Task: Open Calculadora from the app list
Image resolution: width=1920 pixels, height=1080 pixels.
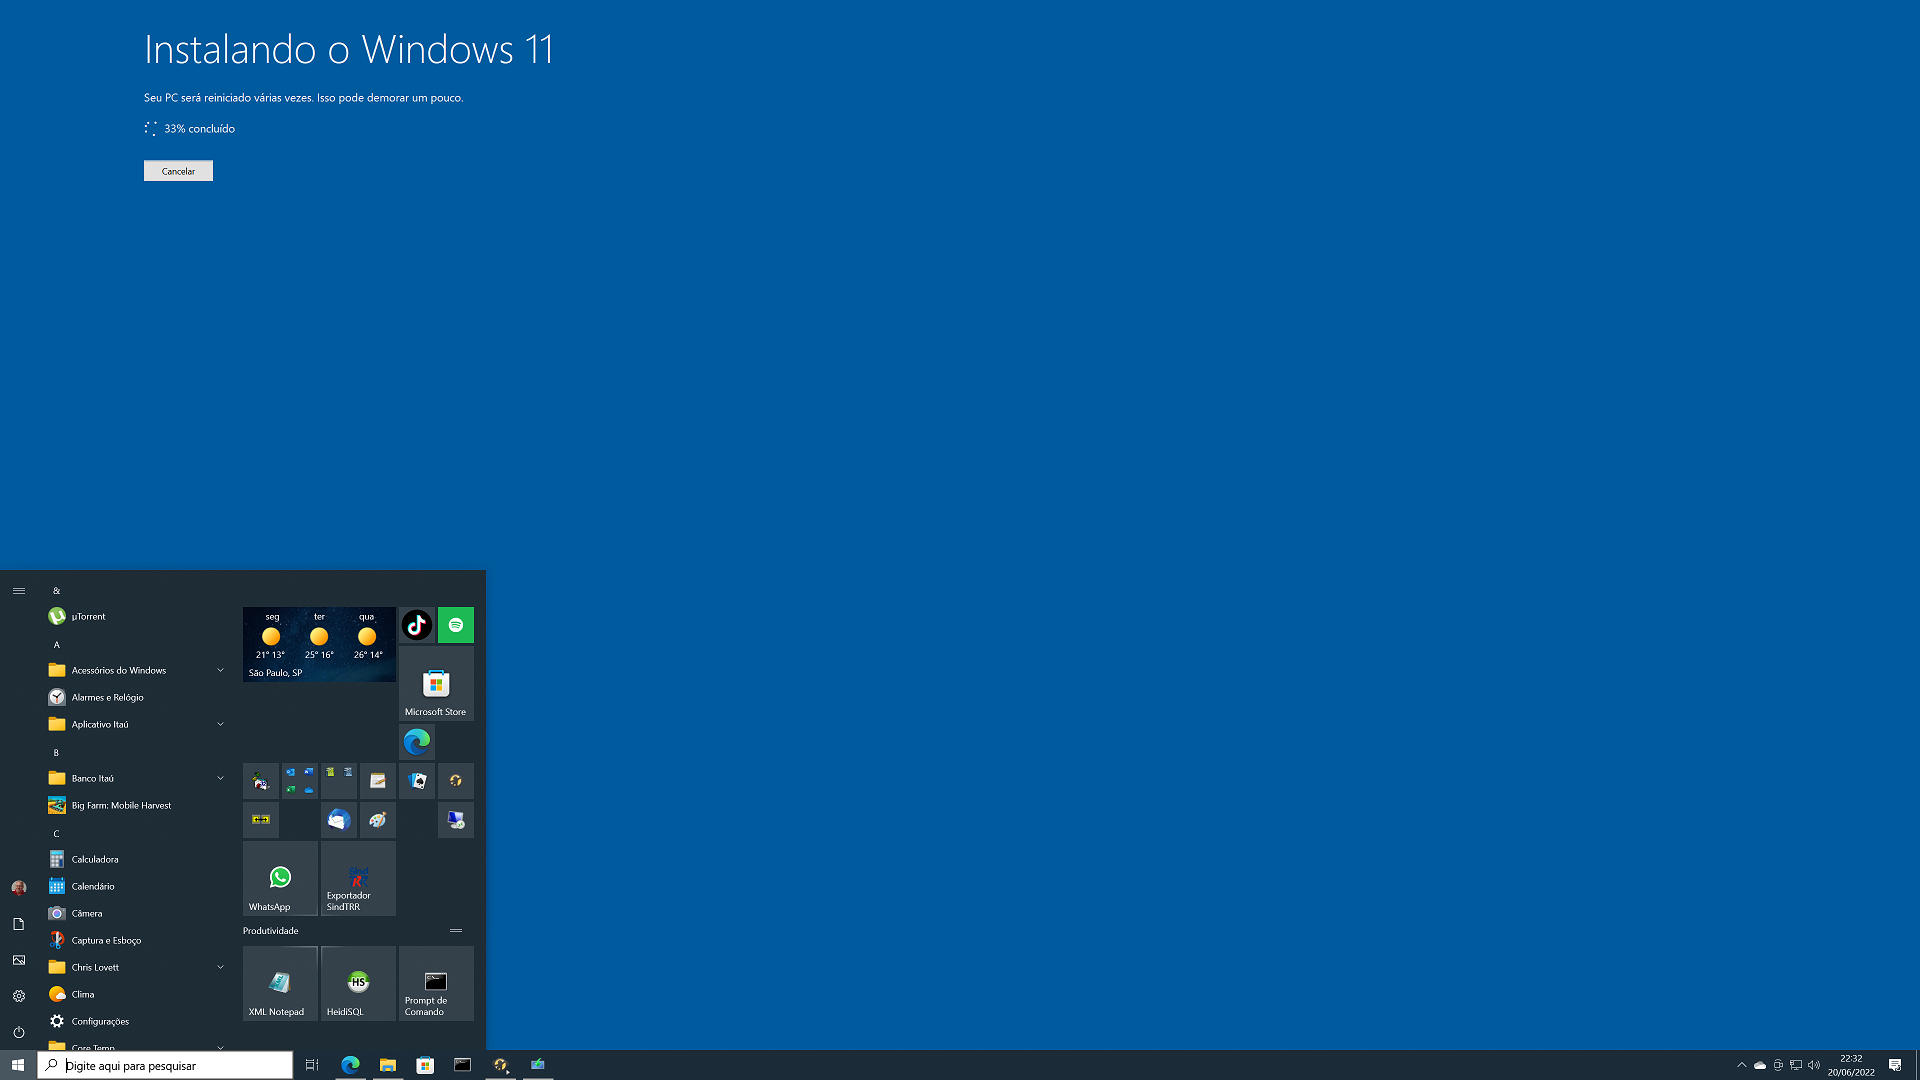Action: (95, 860)
